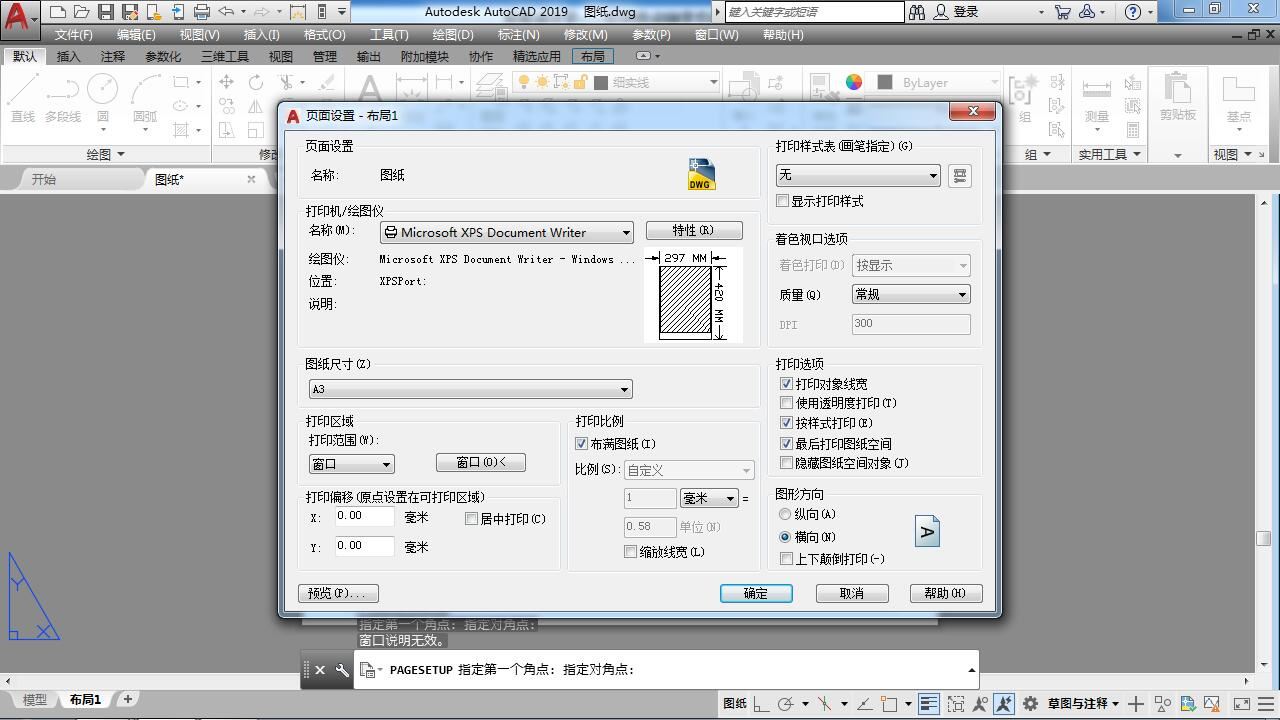The height and width of the screenshot is (720, 1280).
Task: Click the object color wheel swatch in ribbon
Action: pyautogui.click(x=854, y=83)
